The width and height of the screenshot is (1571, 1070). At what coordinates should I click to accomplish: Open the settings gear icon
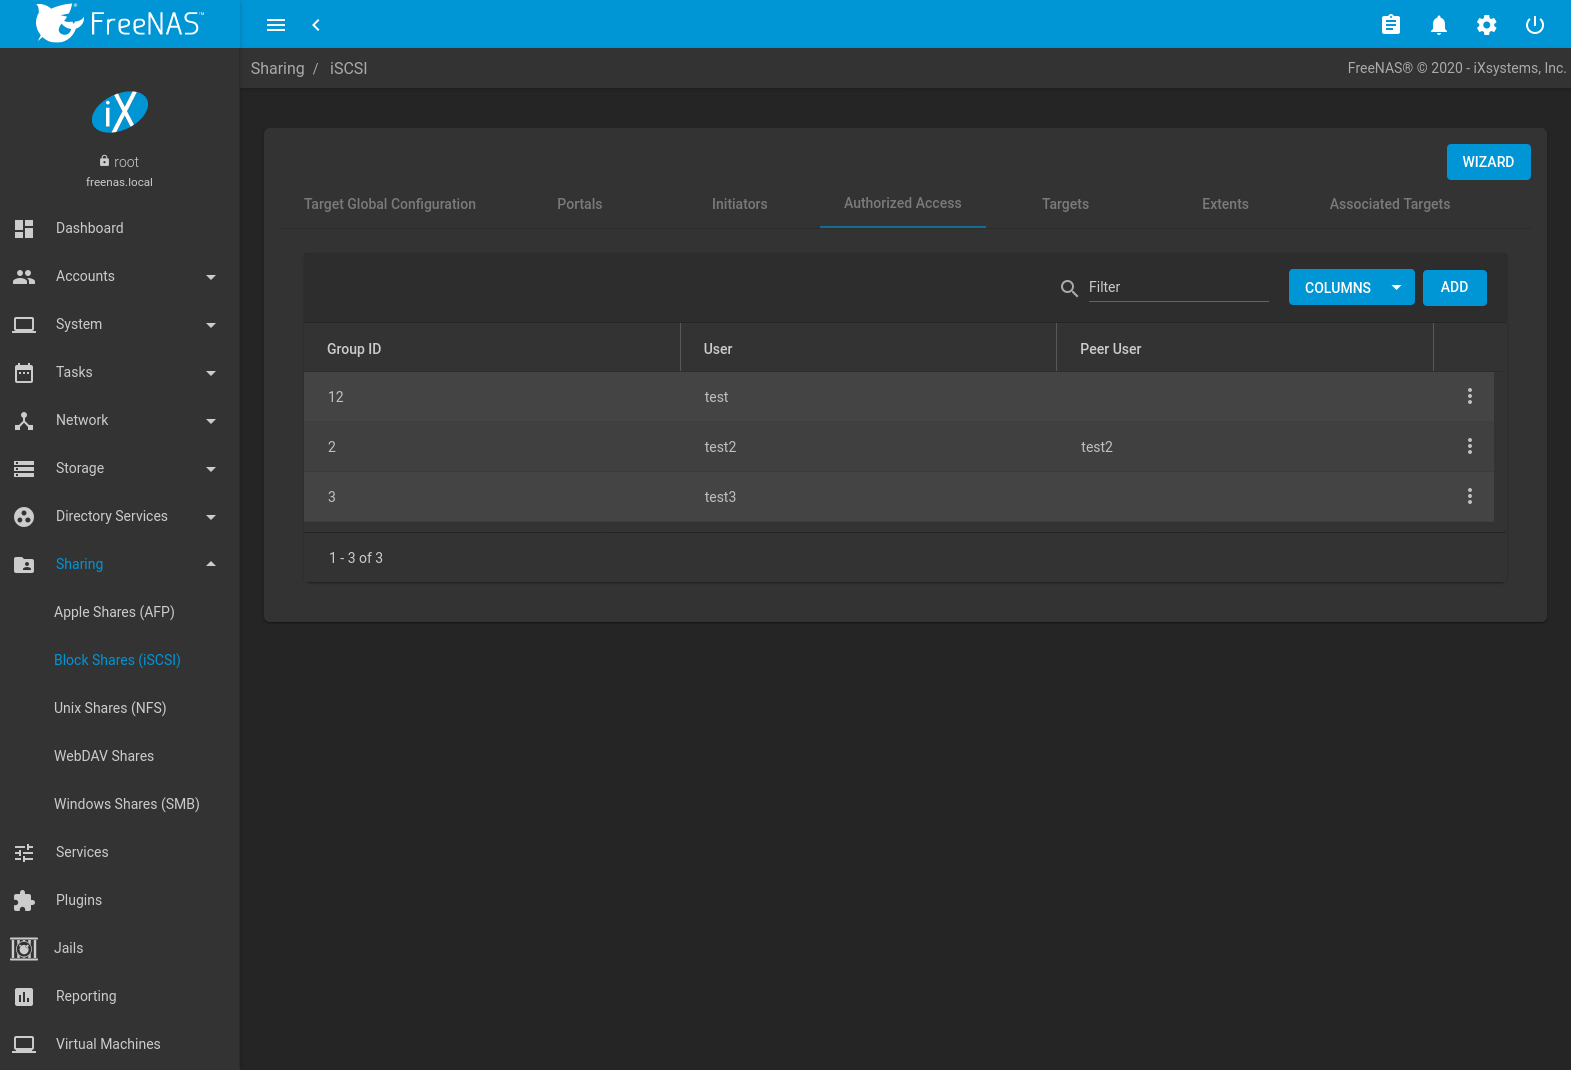tap(1487, 25)
